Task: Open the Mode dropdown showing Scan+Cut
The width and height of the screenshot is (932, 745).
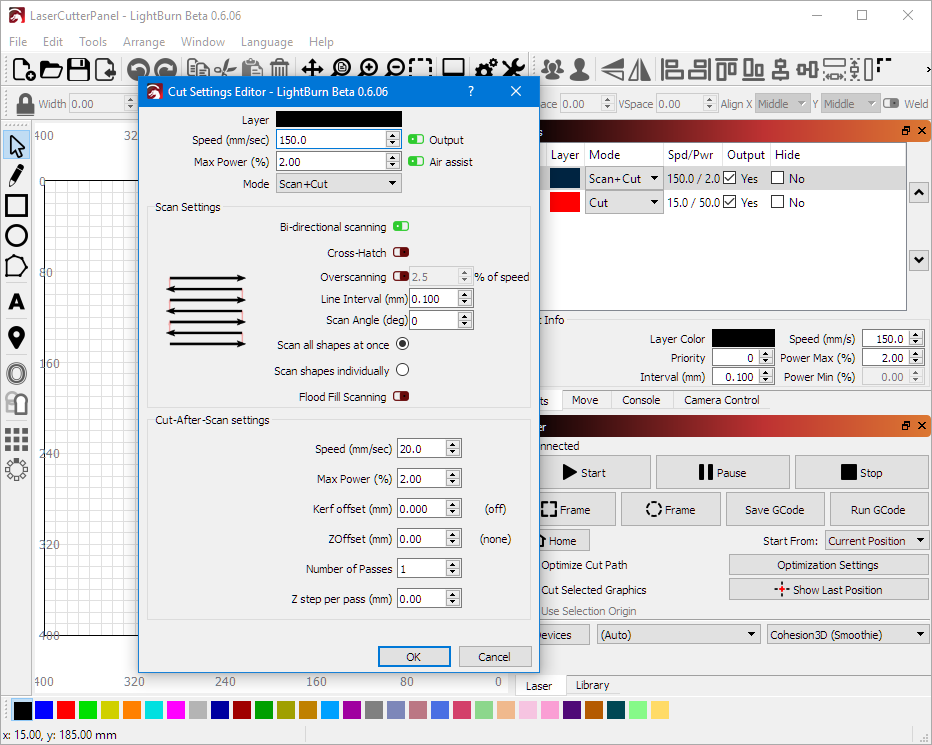Action: (338, 184)
